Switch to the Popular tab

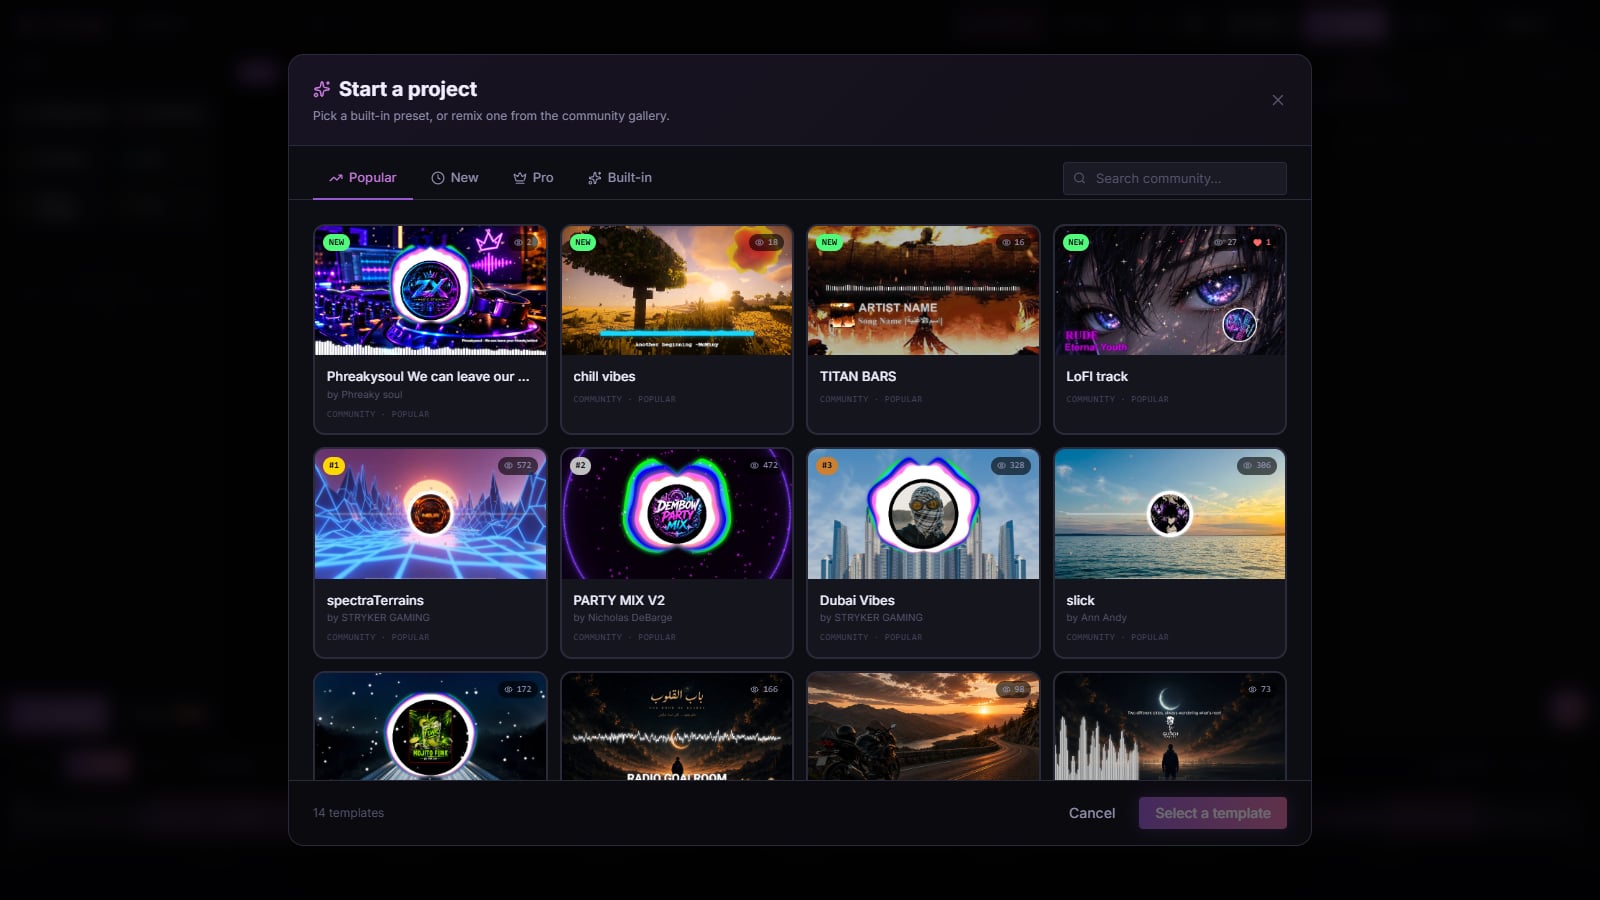(362, 178)
